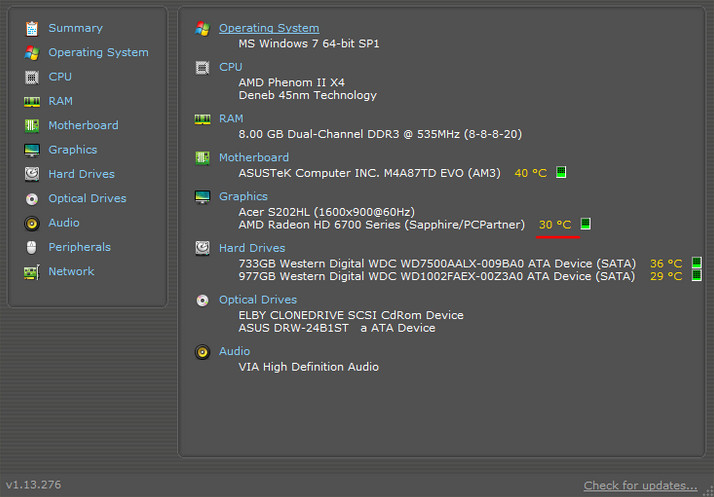Screen dimensions: 714x497
Task: Click the Optical Drives heading in main panel
Action: click(258, 300)
